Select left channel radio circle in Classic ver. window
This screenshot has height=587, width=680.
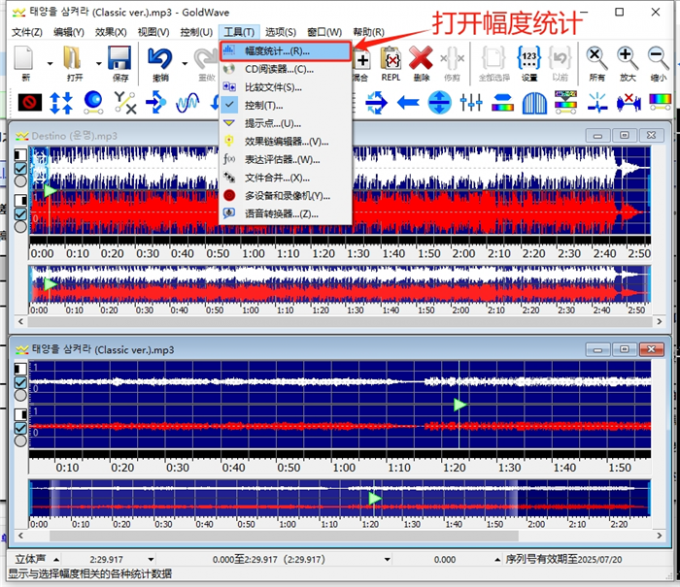[20, 395]
